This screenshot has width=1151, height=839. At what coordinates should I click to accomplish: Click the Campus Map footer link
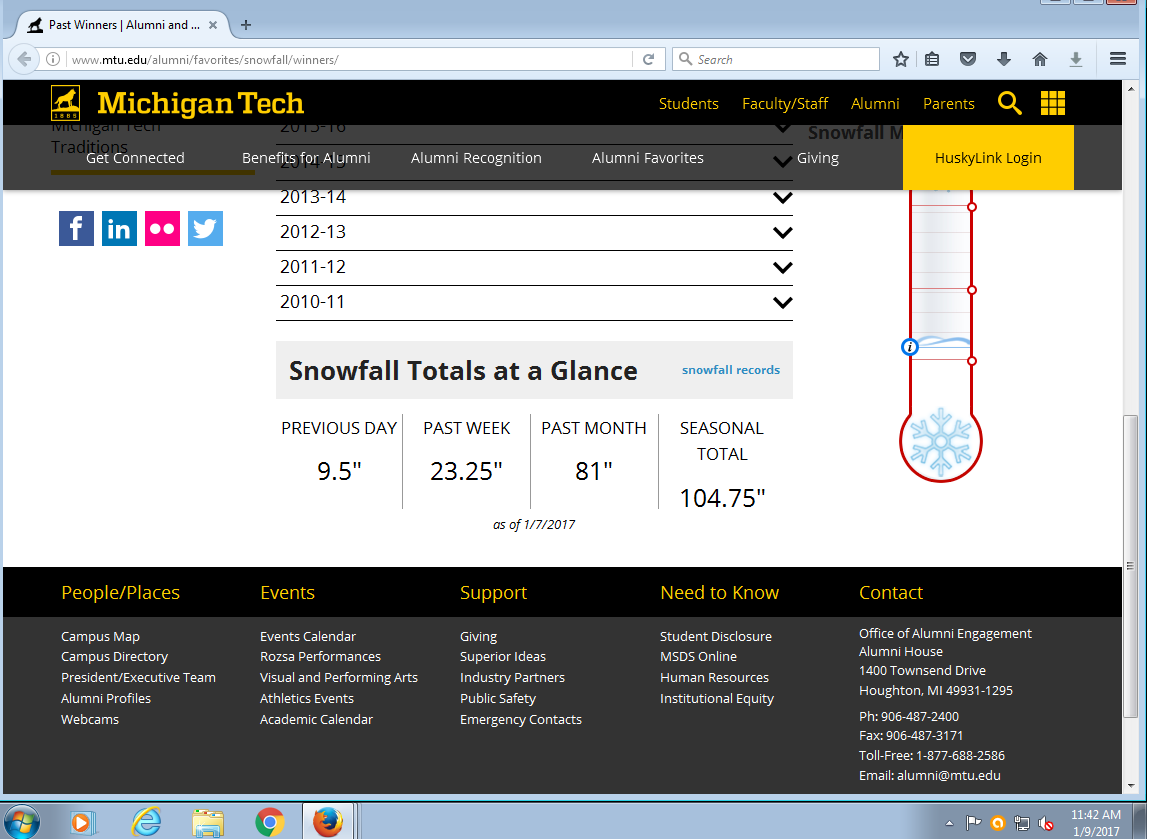coord(100,636)
